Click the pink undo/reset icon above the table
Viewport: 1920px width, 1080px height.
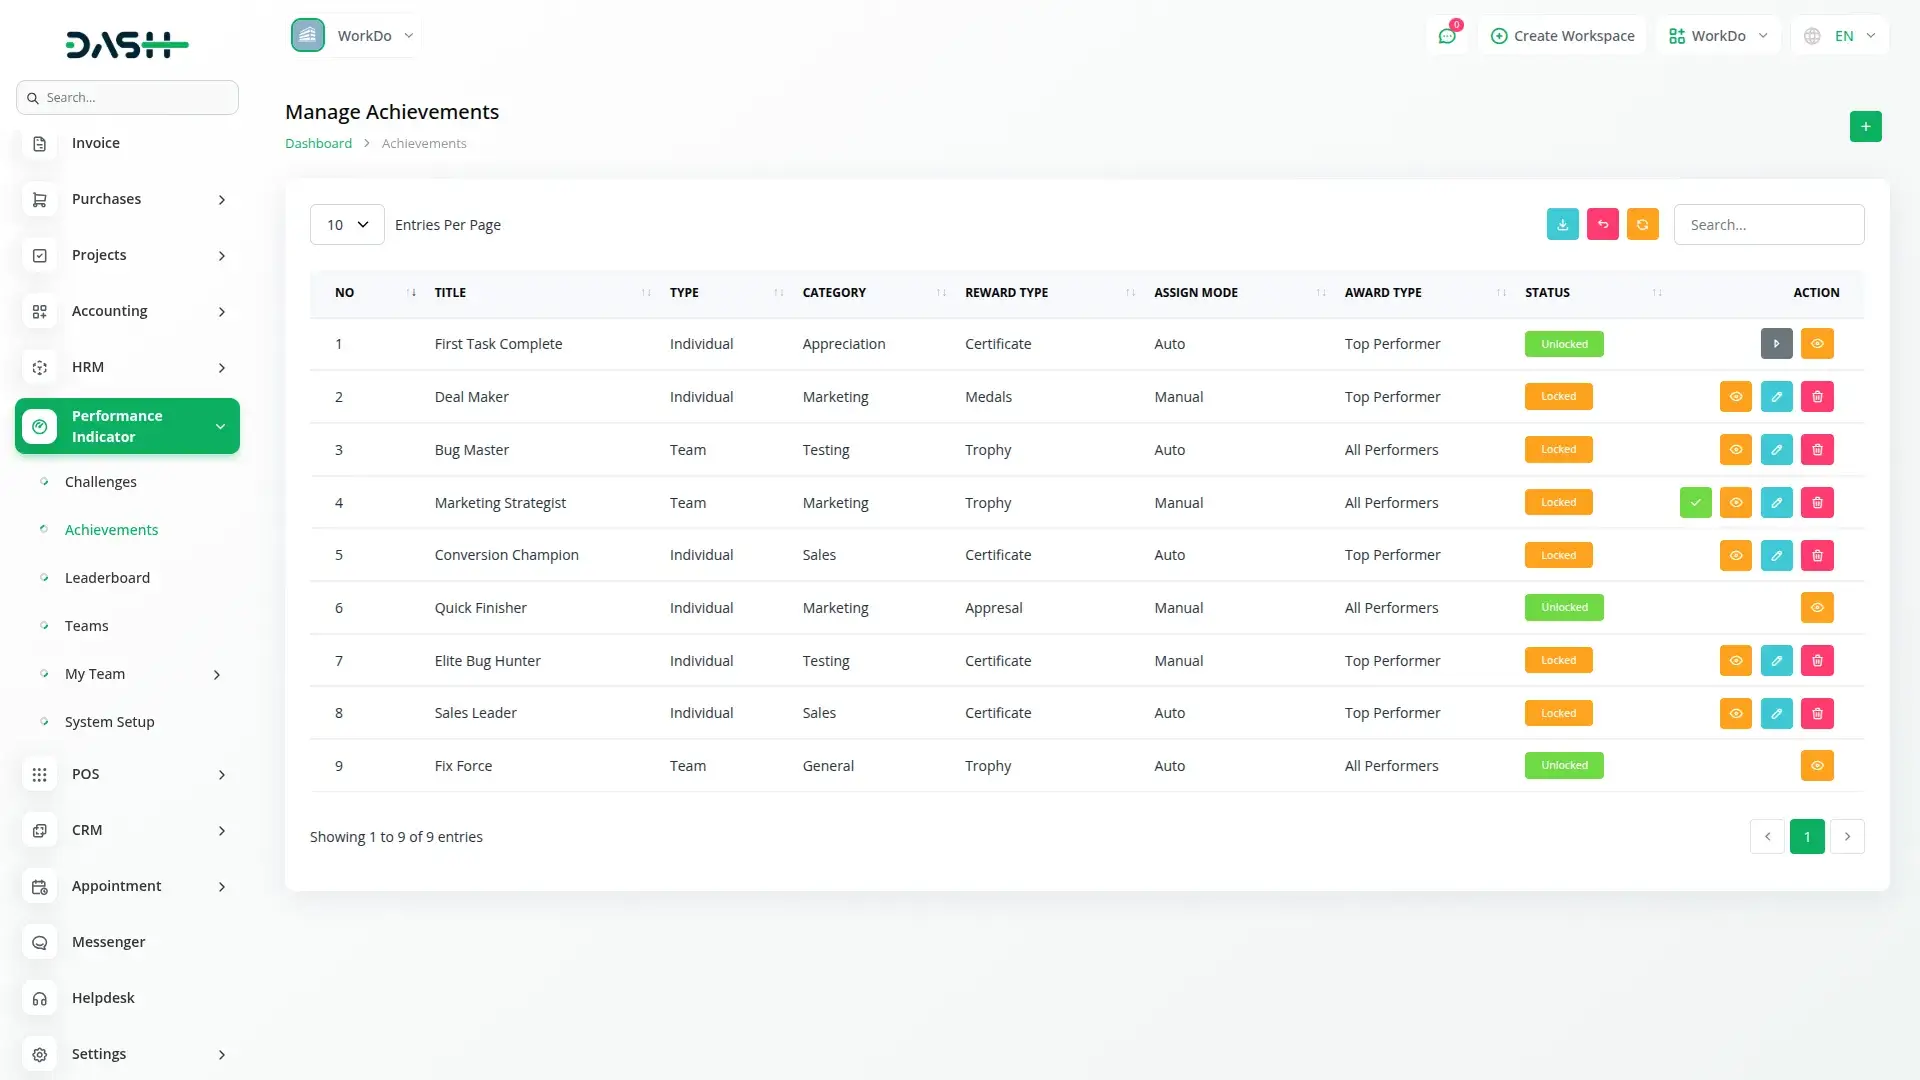coord(1602,225)
